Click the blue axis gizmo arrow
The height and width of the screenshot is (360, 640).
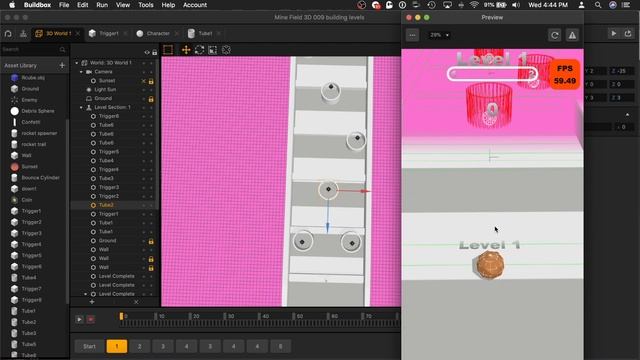[x=327, y=228]
